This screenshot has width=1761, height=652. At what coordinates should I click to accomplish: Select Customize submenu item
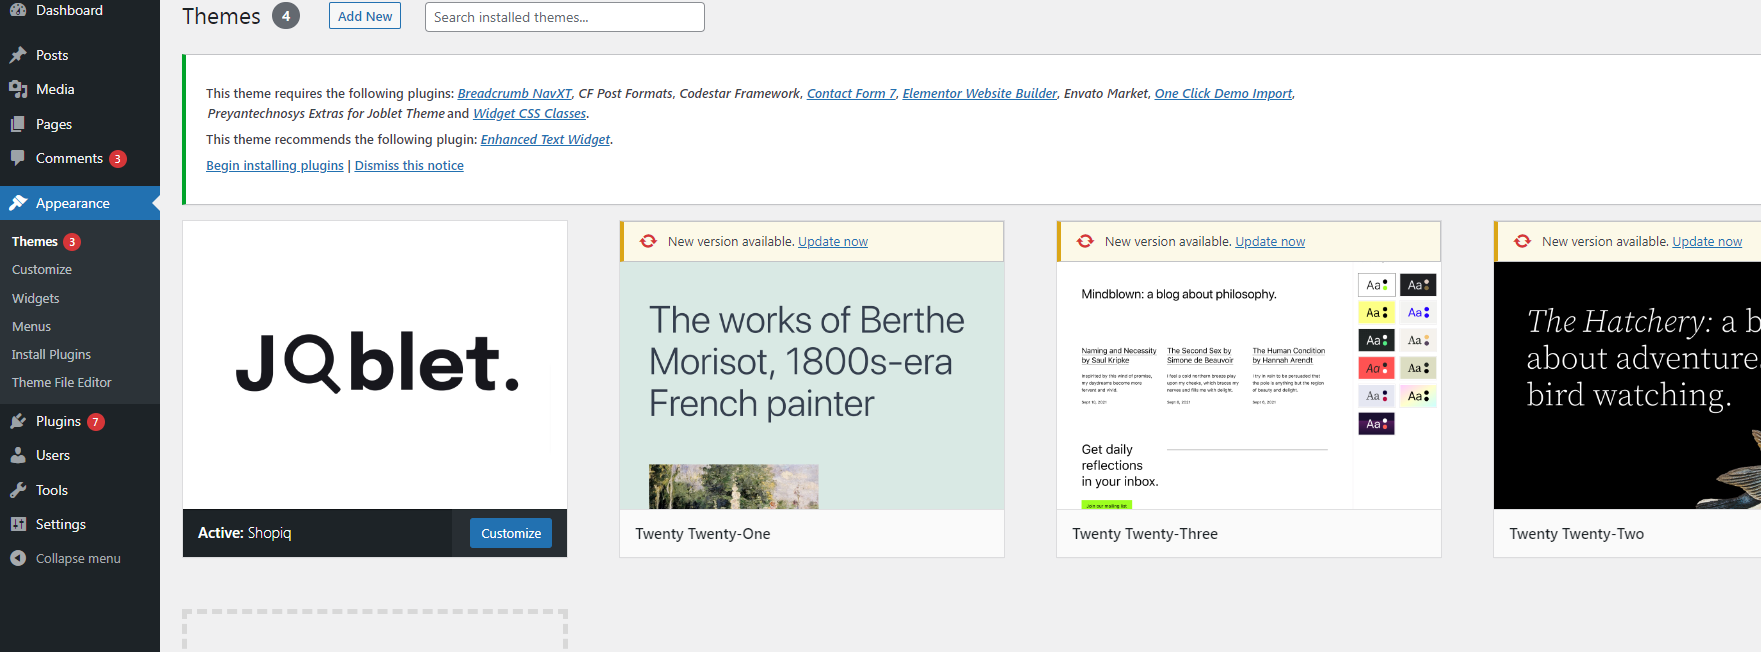[42, 269]
